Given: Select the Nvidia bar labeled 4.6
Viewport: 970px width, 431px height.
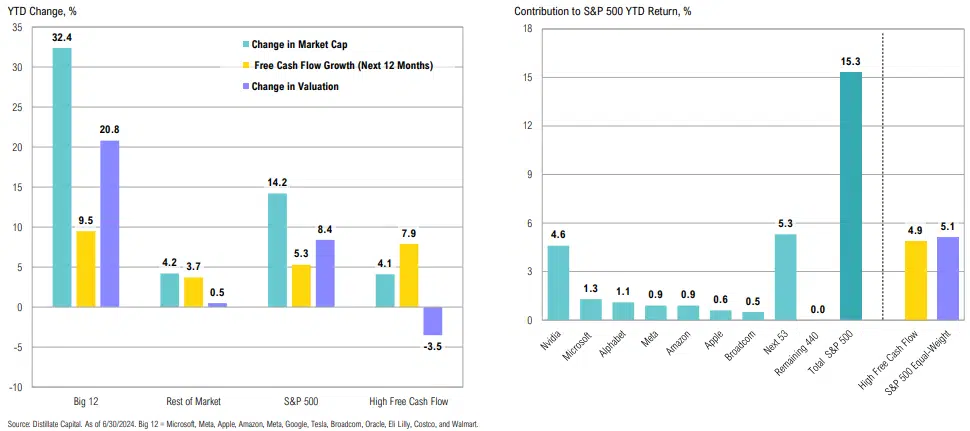Looking at the screenshot, I should coord(558,282).
